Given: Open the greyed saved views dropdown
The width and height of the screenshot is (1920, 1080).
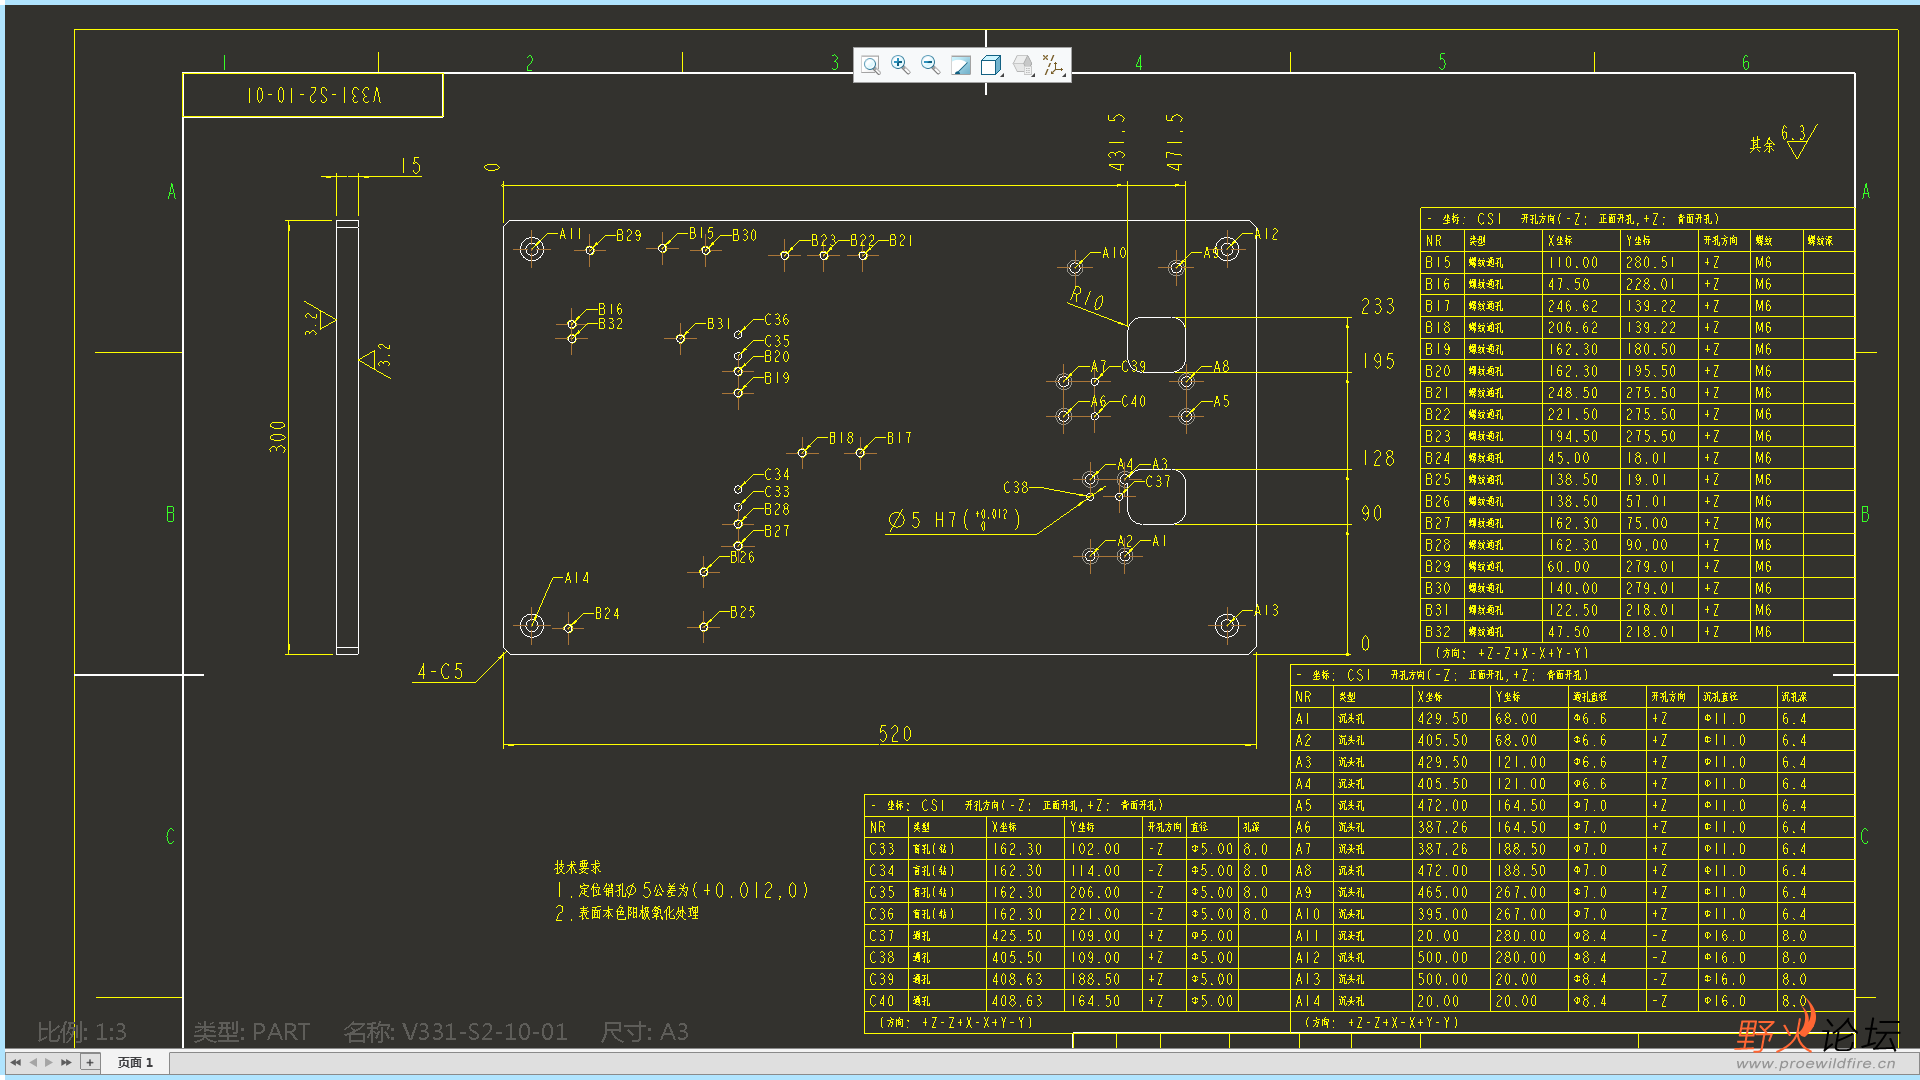Looking at the screenshot, I should (1022, 65).
